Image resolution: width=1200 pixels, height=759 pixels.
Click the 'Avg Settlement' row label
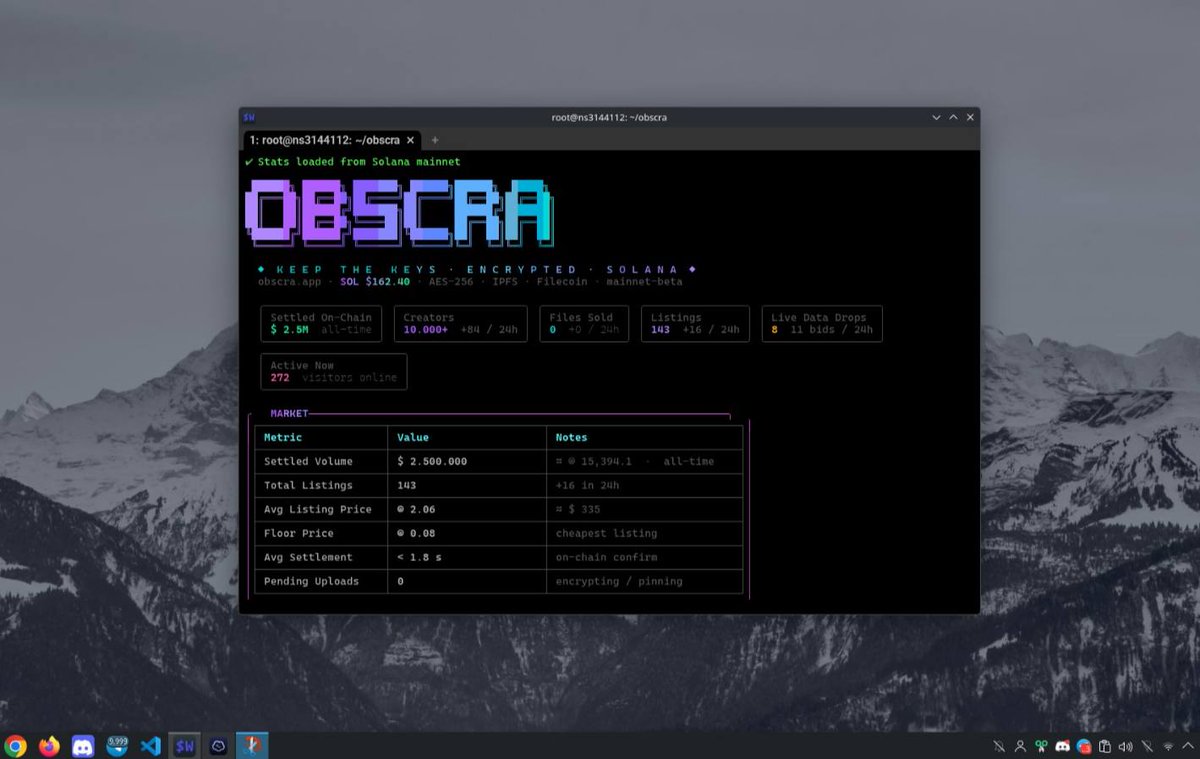click(308, 557)
